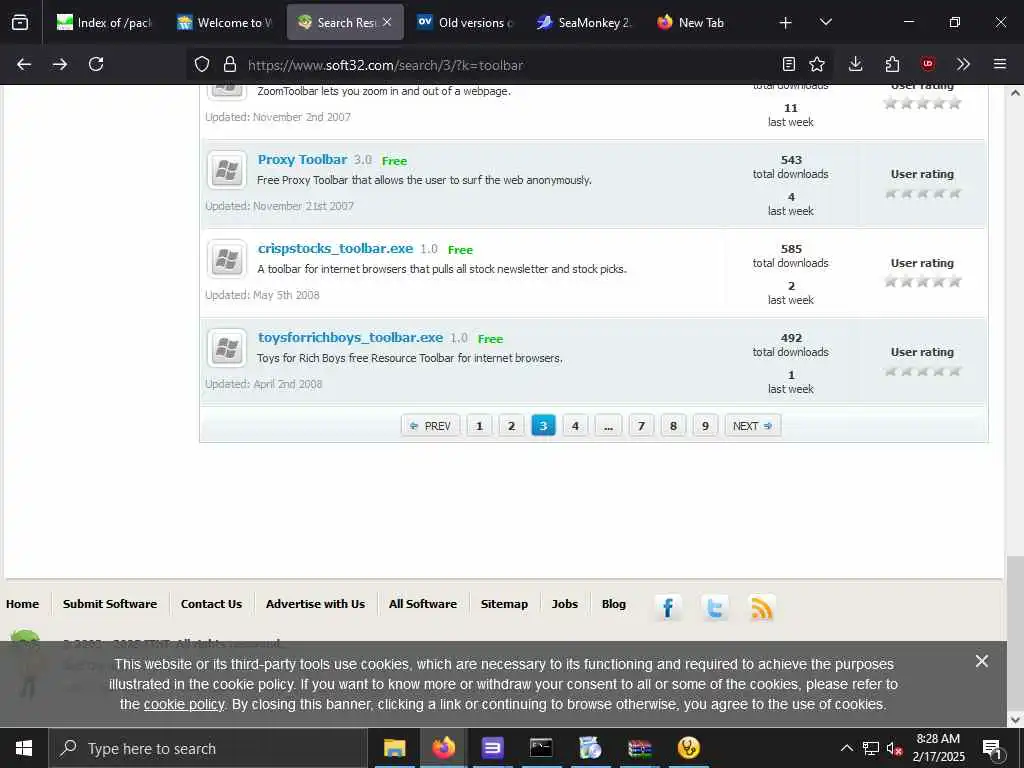Open the downloads panel
Image resolution: width=1024 pixels, height=768 pixels.
(x=856, y=64)
